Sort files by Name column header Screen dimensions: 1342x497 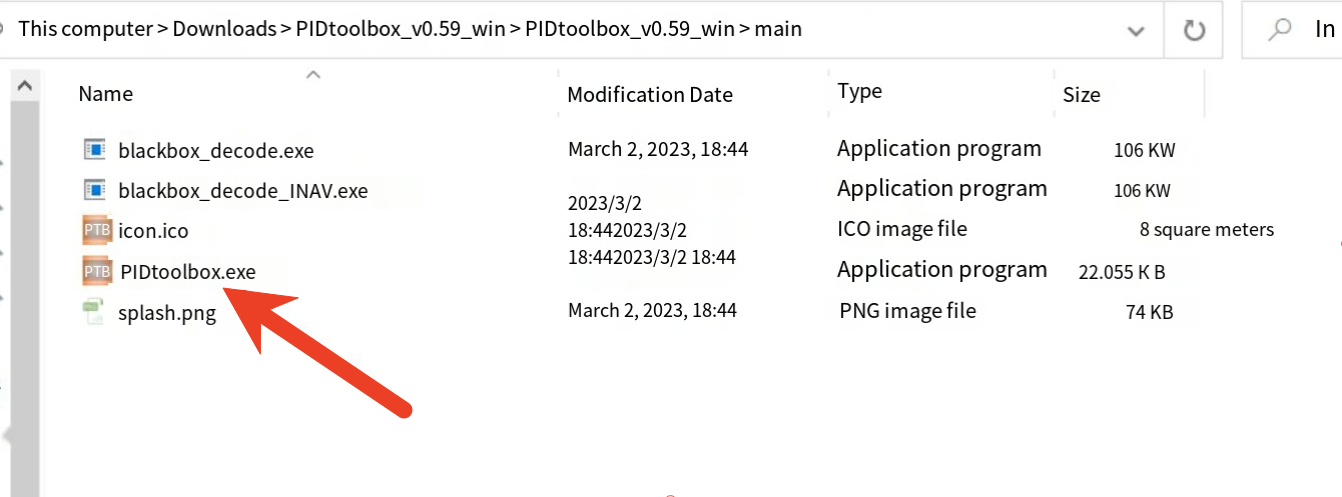(106, 94)
